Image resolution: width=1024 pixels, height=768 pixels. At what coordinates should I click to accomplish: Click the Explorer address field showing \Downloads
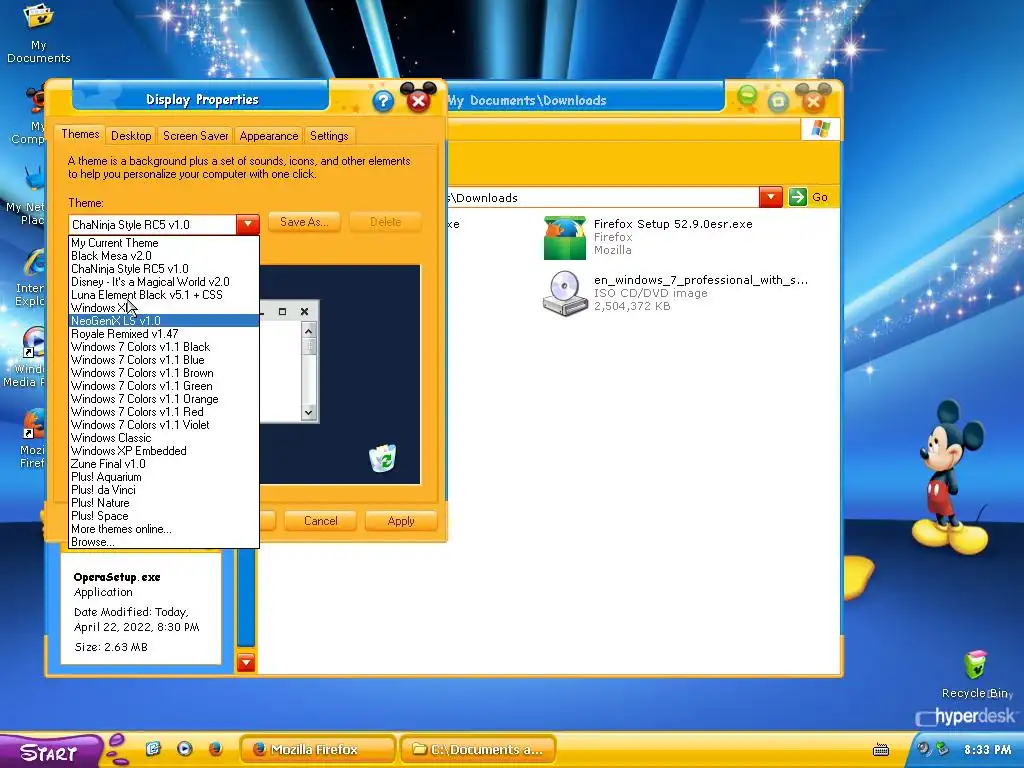click(x=603, y=197)
